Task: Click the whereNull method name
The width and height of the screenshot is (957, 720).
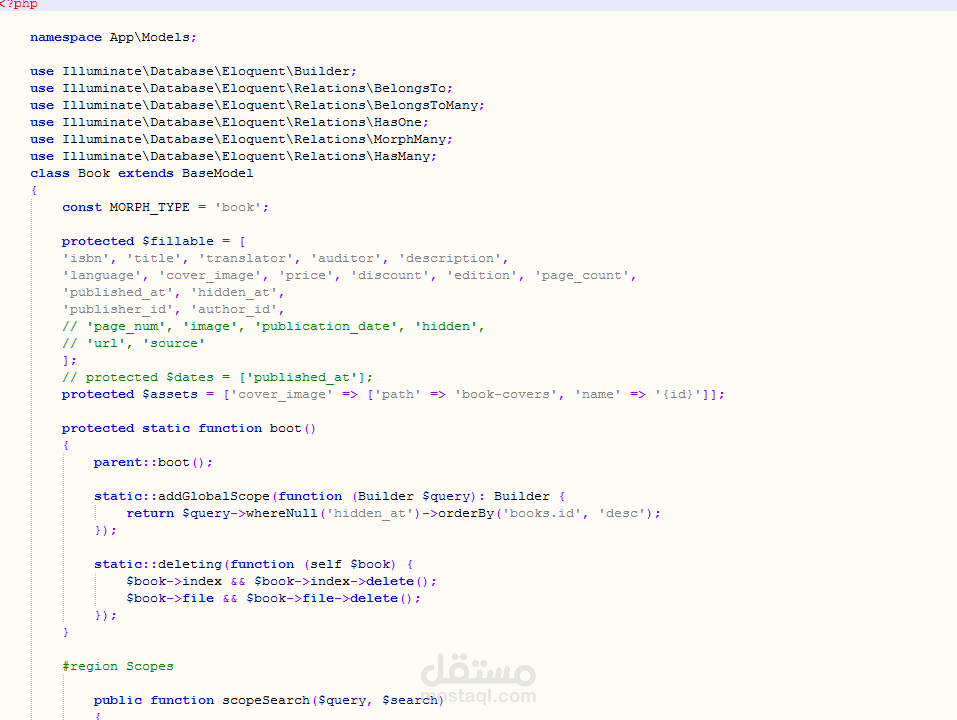Action: 282,514
